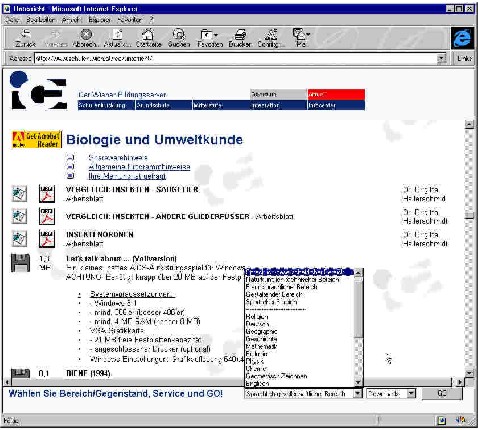
Task: Click the site logo at top left
Action: point(38,91)
